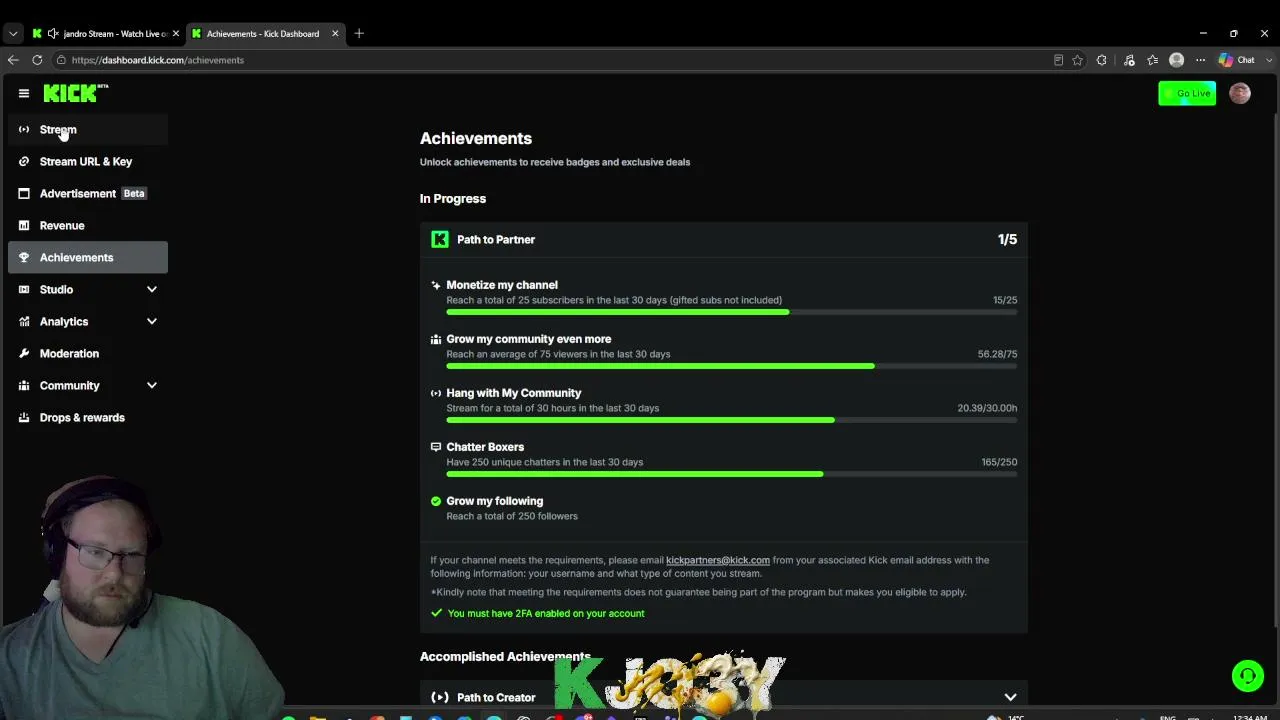The width and height of the screenshot is (1280, 720).
Task: Click the 15/25 subscriber count
Action: 1005,300
